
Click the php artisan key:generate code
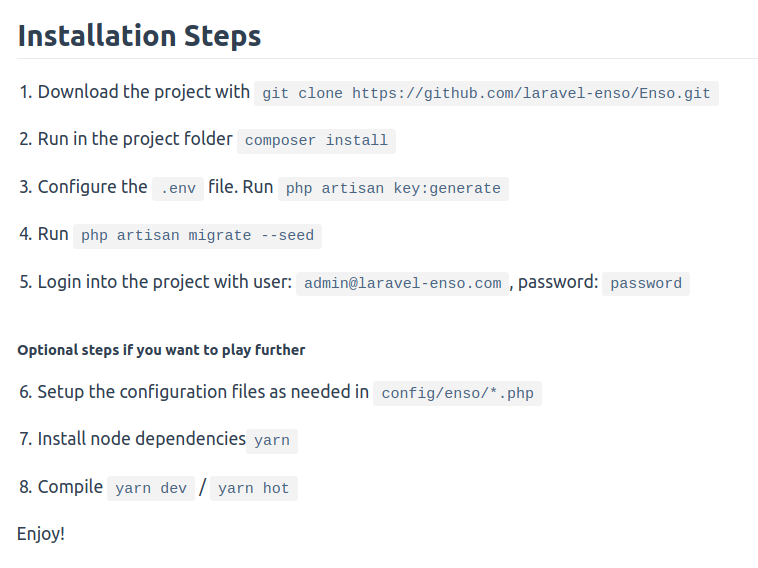[393, 188]
